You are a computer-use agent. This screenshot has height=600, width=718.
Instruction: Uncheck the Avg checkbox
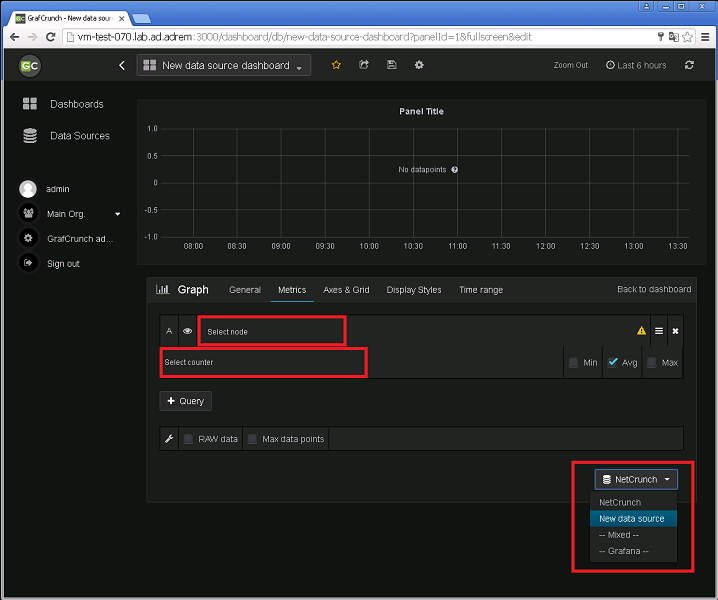[x=612, y=363]
